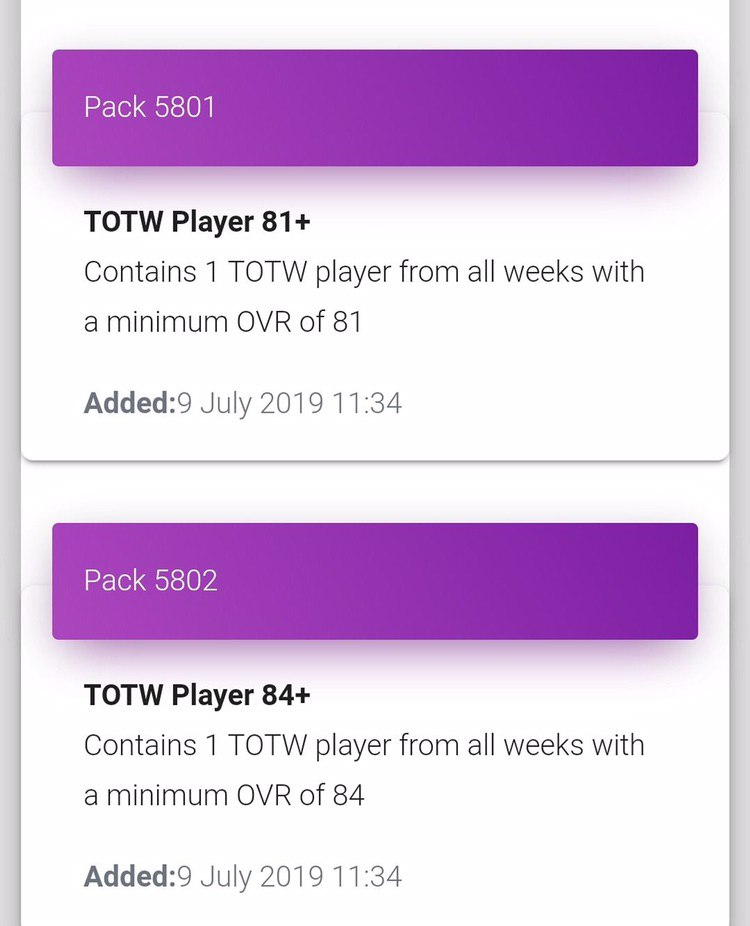Click the "Pack 5801" title text
Viewport: 750px width, 926px height.
coord(150,108)
